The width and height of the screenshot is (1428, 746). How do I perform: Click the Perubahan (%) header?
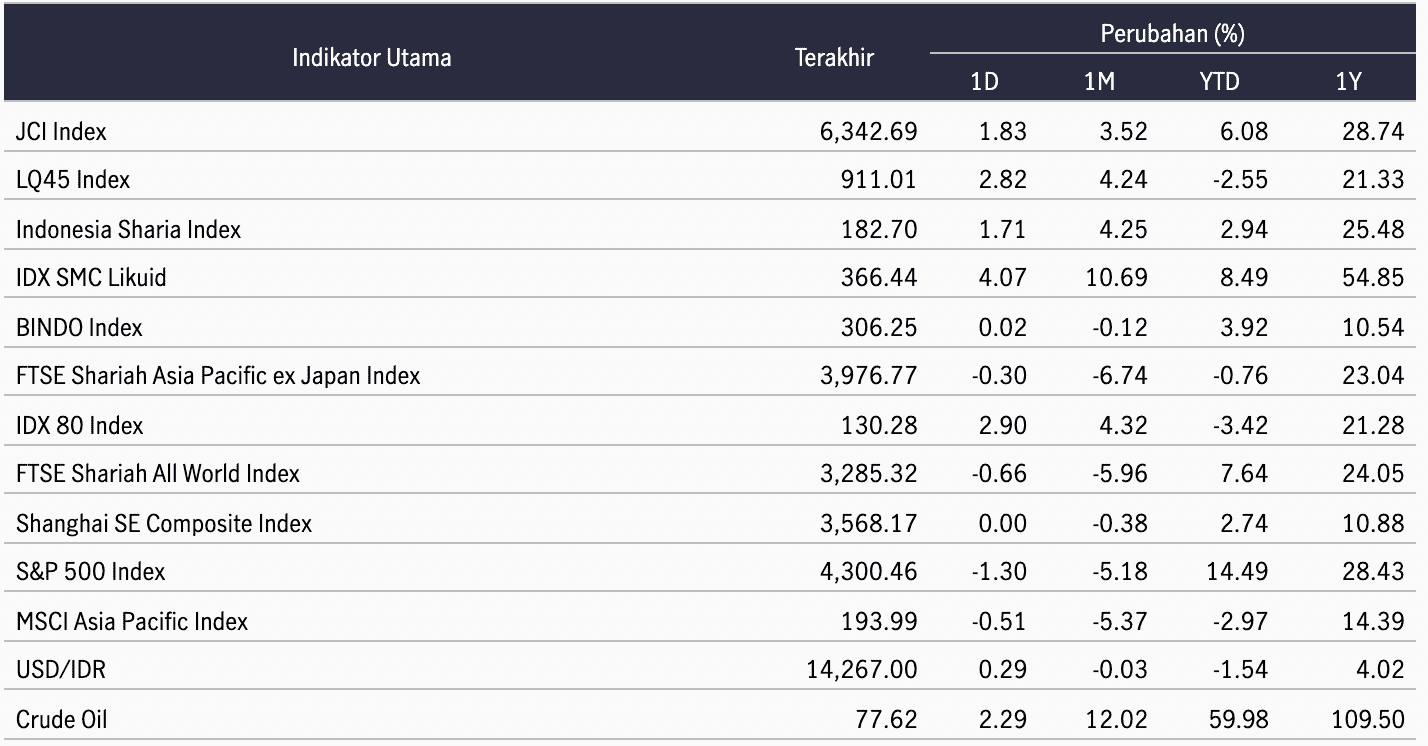click(1172, 34)
